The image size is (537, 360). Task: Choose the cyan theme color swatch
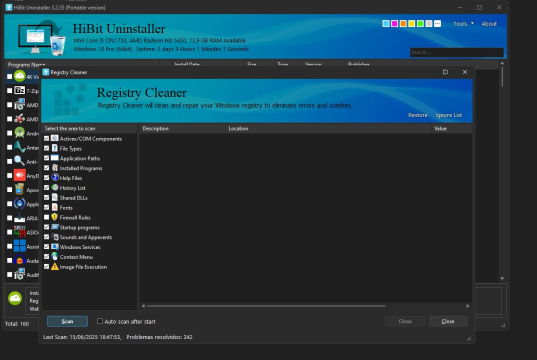(x=386, y=24)
